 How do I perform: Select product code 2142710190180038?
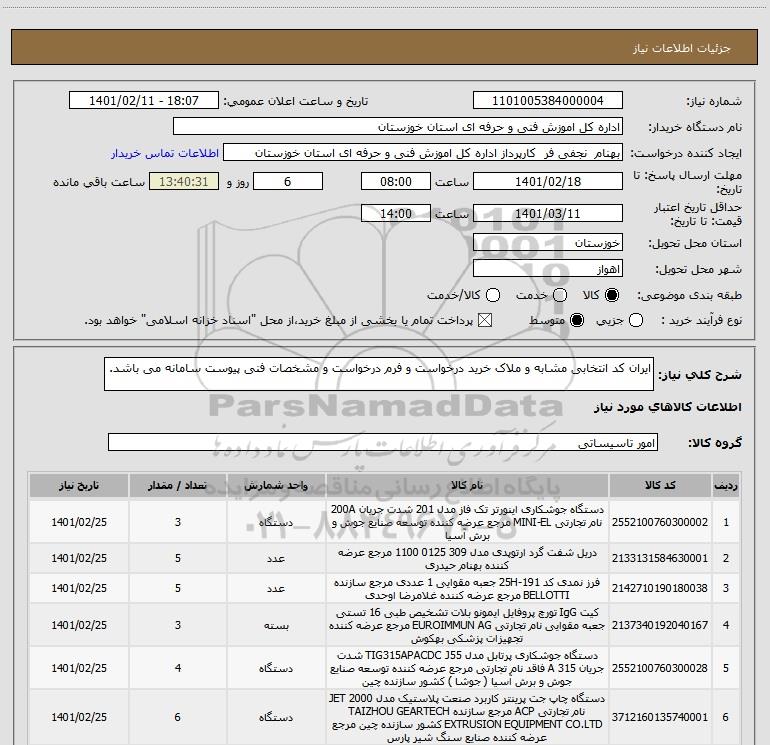point(660,588)
